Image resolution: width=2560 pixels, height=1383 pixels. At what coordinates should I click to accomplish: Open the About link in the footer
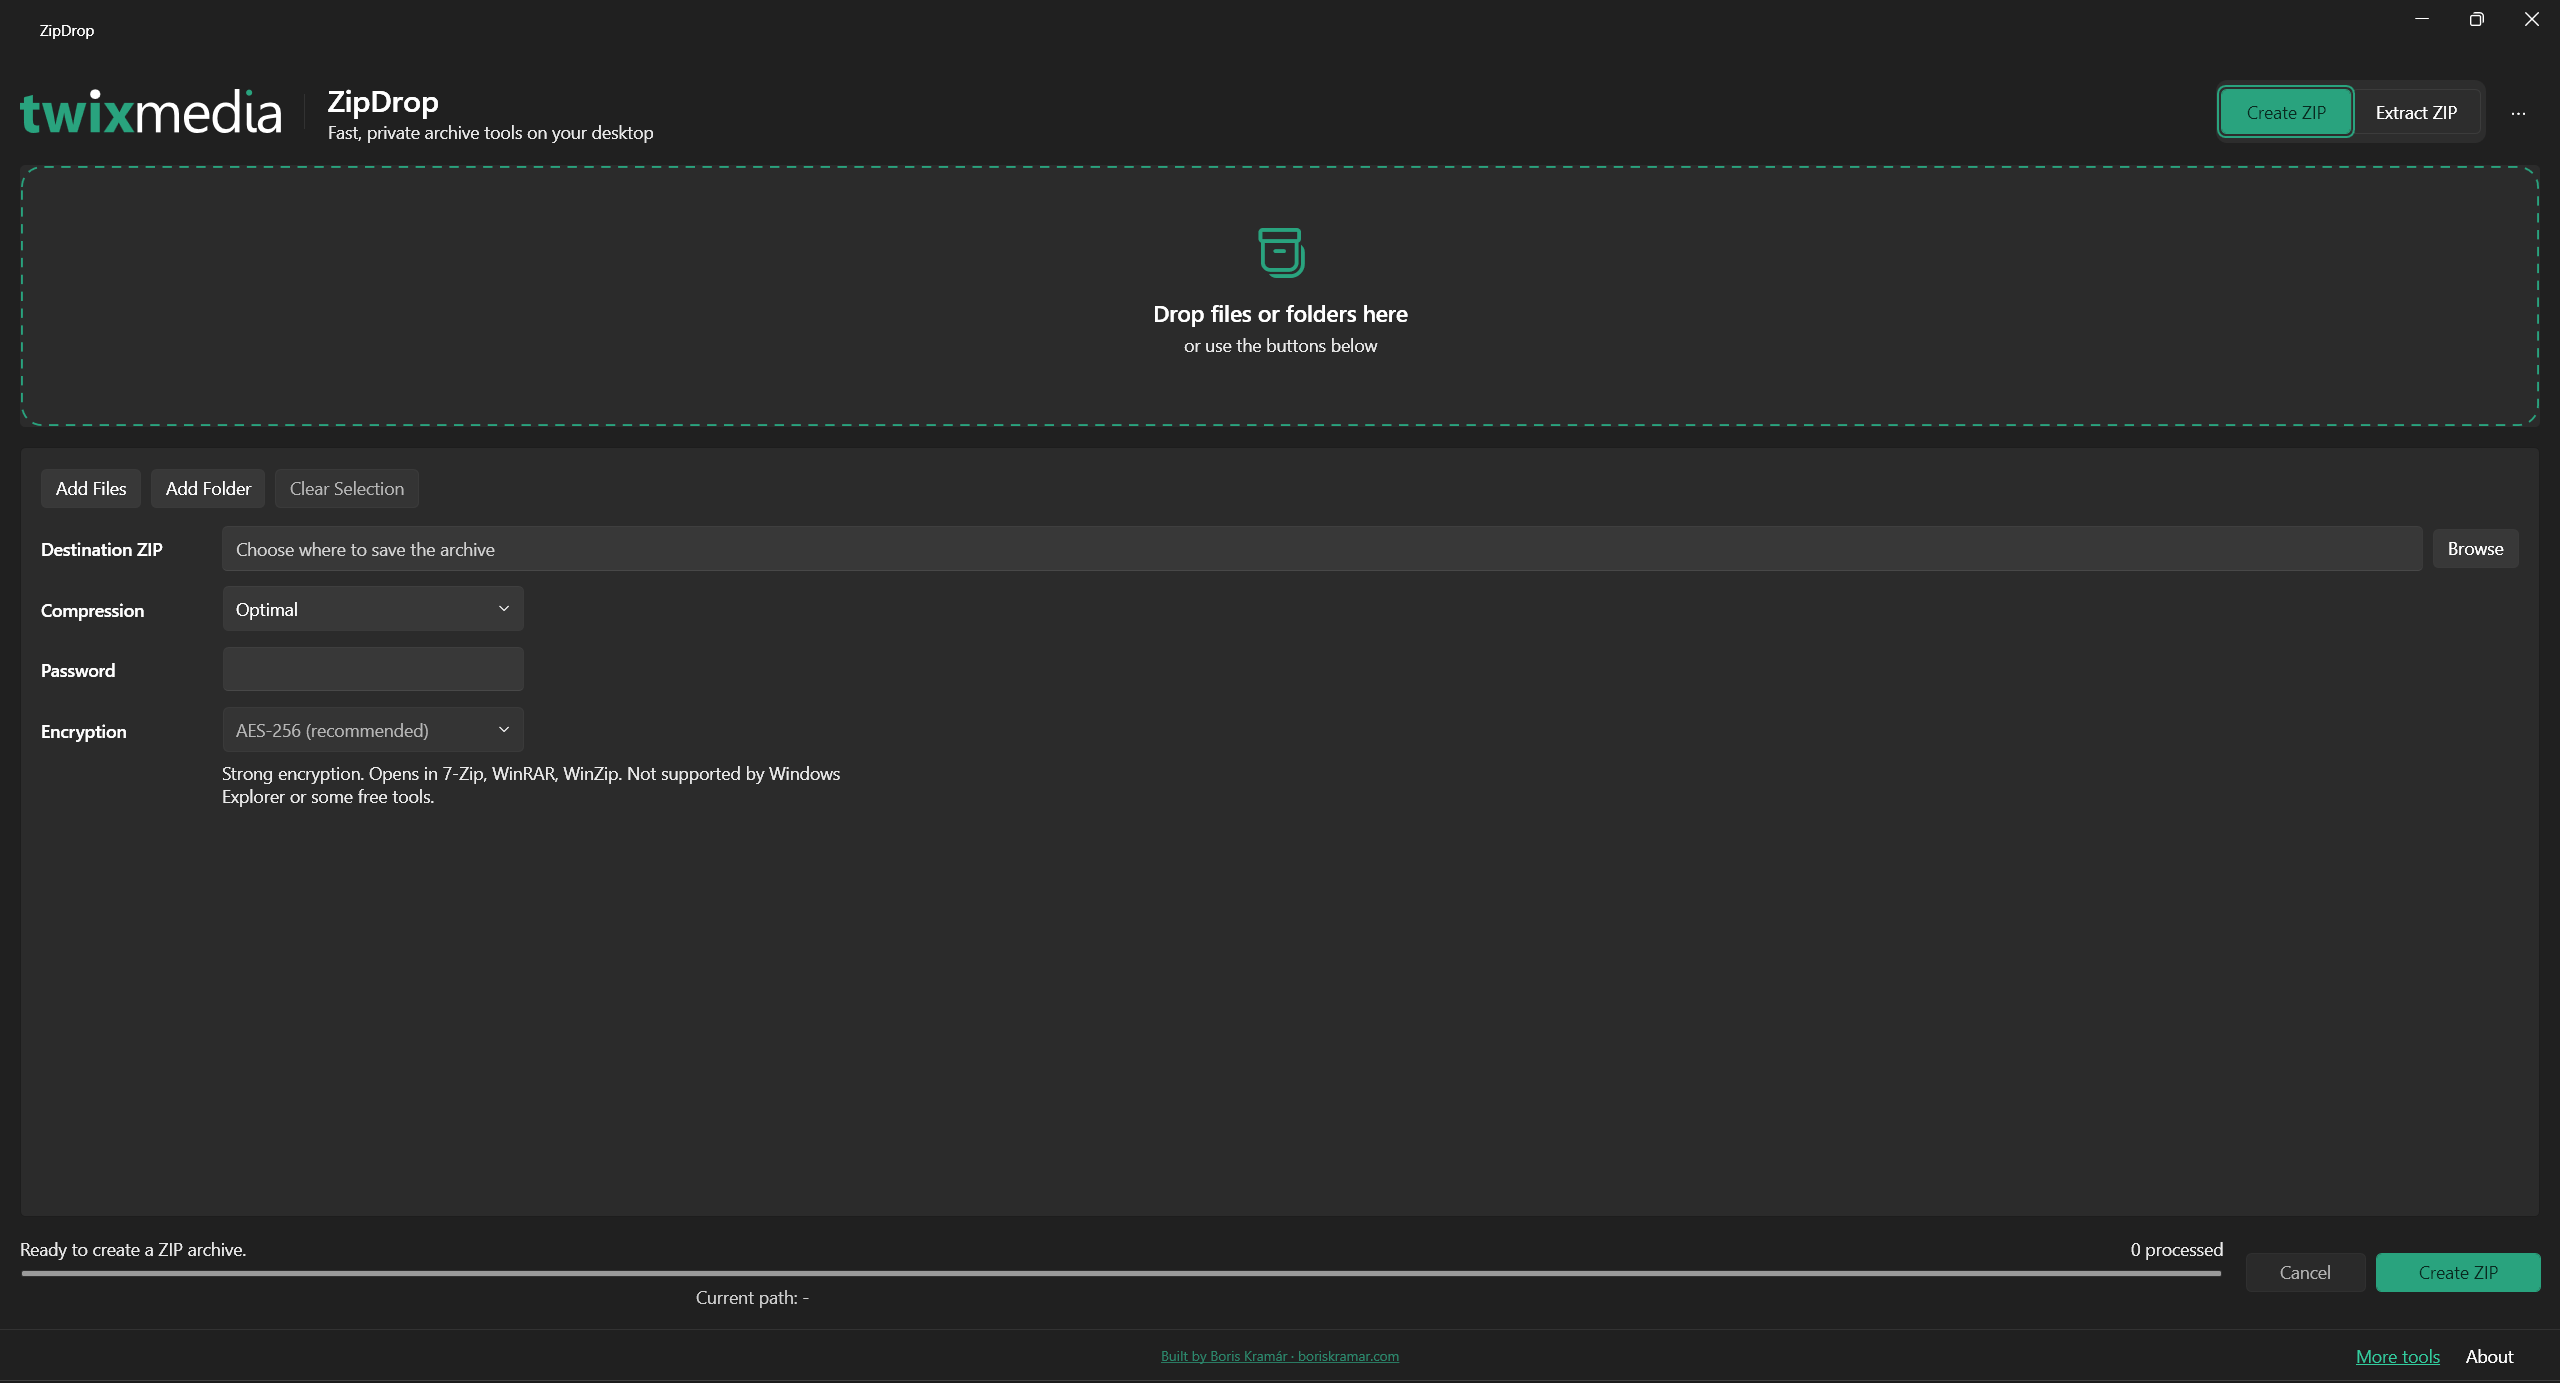[x=2489, y=1356]
